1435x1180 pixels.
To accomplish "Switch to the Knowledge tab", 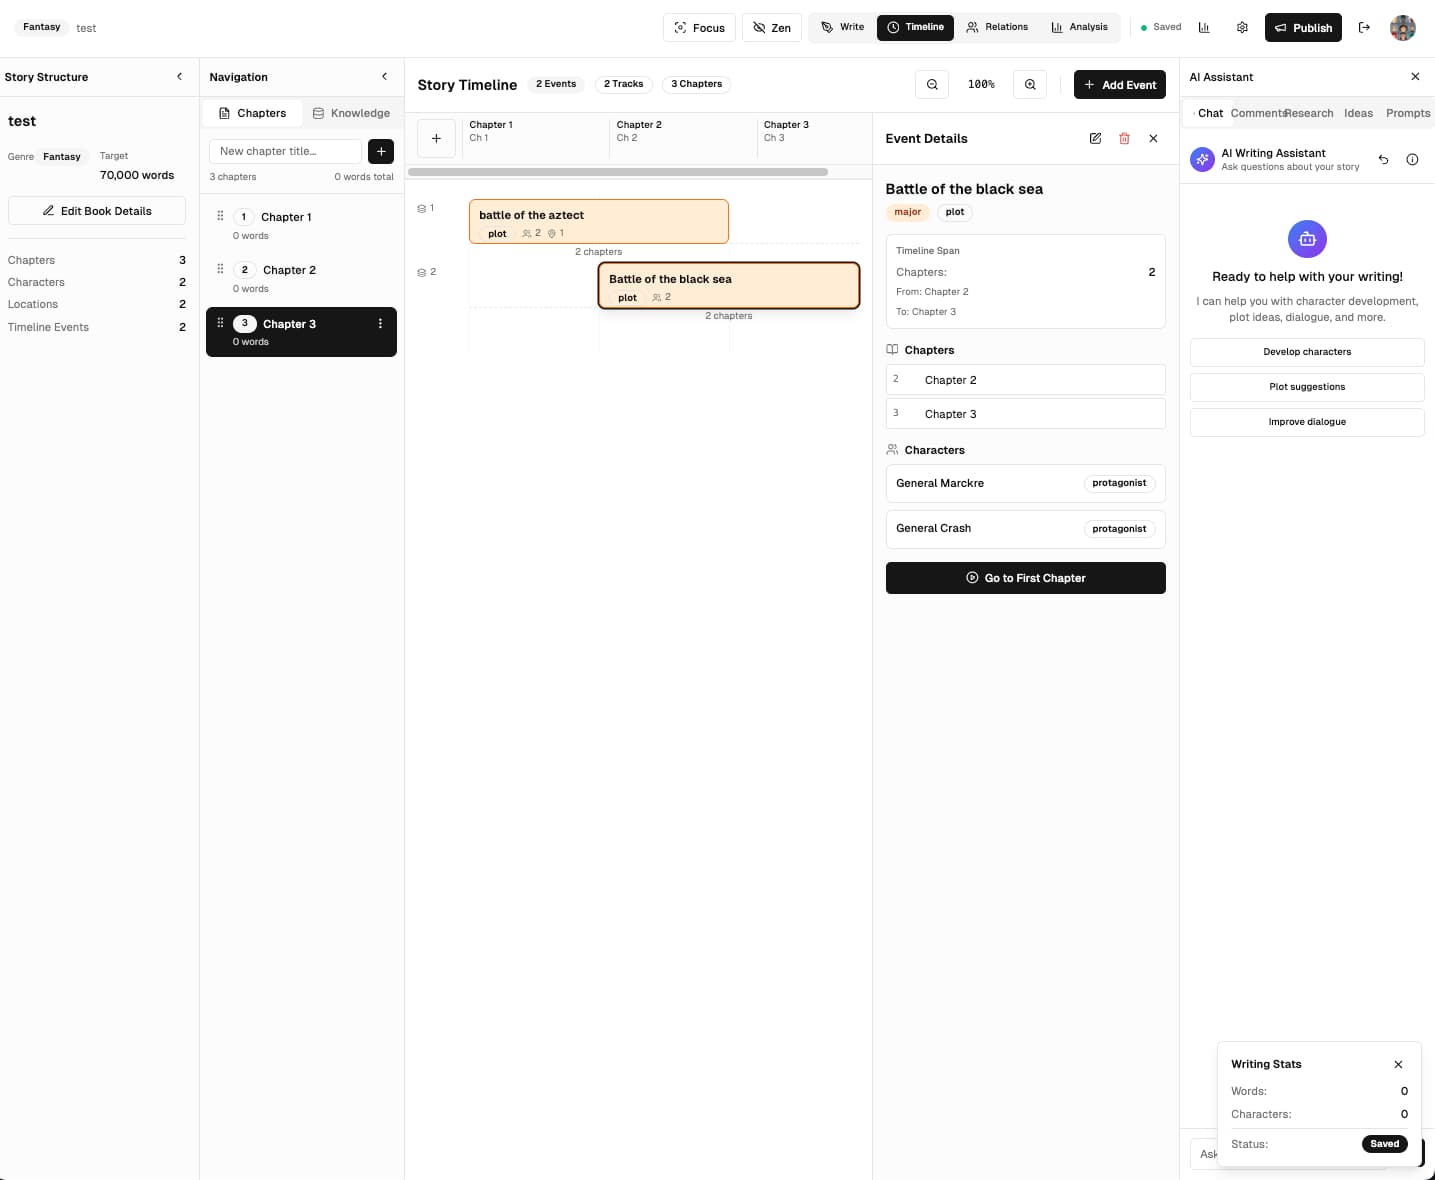I will click(351, 113).
